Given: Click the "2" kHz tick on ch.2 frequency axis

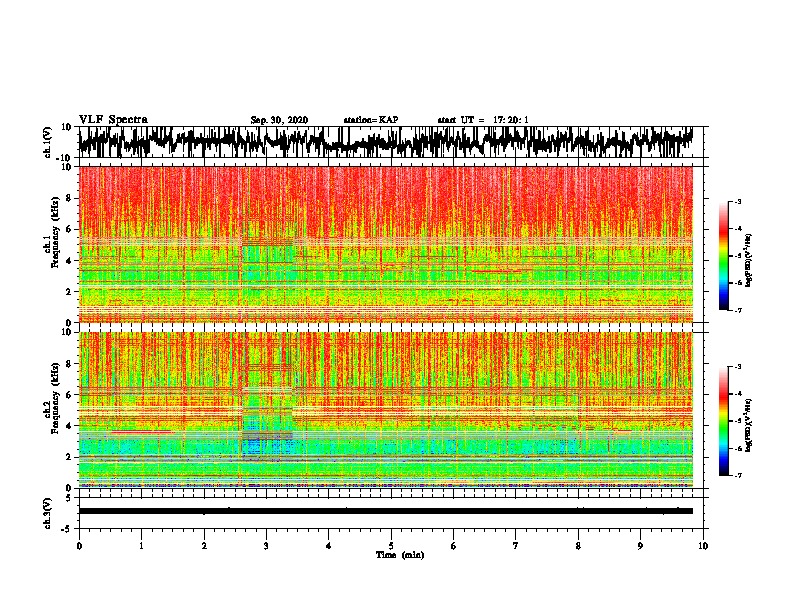Looking at the screenshot, I should [70, 457].
